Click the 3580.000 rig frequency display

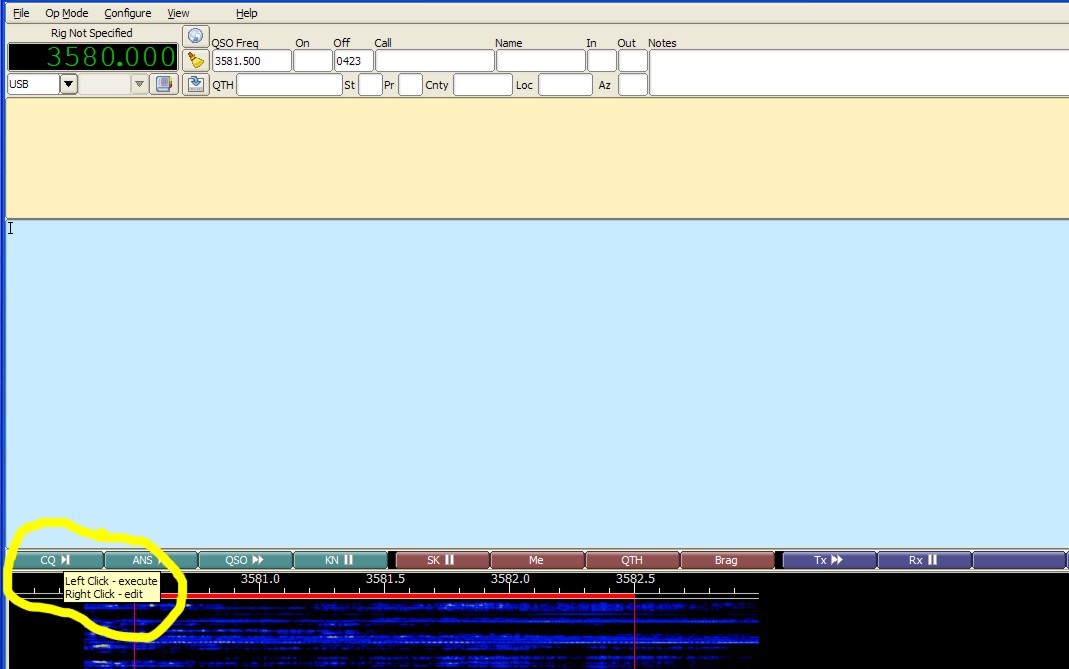[x=93, y=57]
